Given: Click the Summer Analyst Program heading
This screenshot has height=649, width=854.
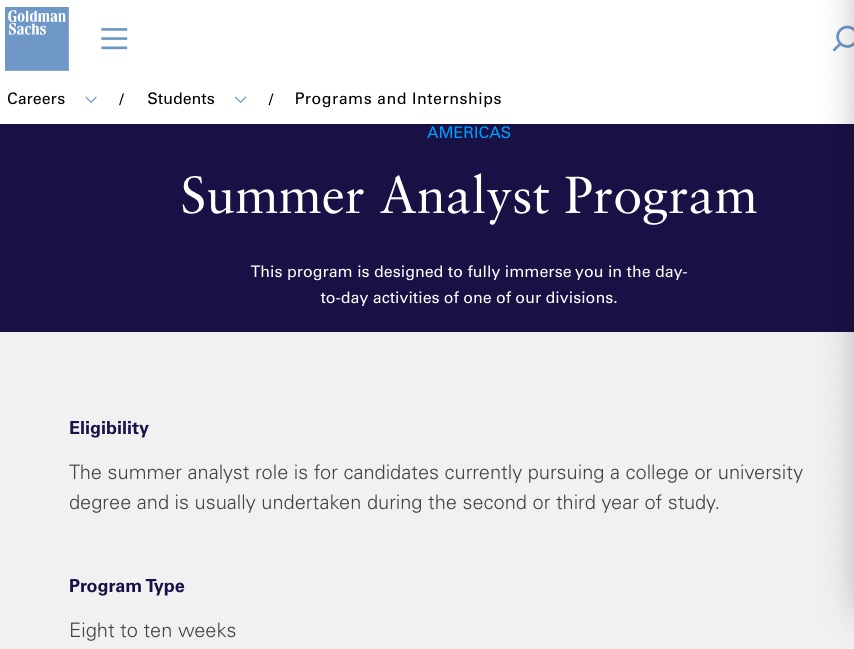Looking at the screenshot, I should pos(469,196).
